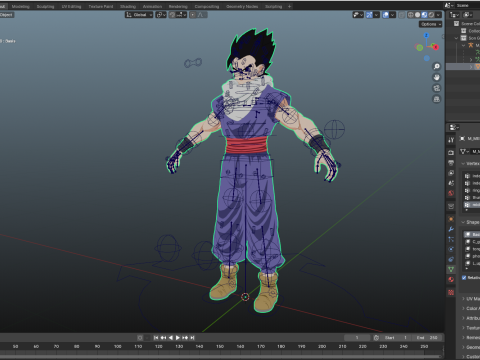Image resolution: width=480 pixels, height=360 pixels.
Task: Jump to the timeline end frame
Action: [192, 338]
